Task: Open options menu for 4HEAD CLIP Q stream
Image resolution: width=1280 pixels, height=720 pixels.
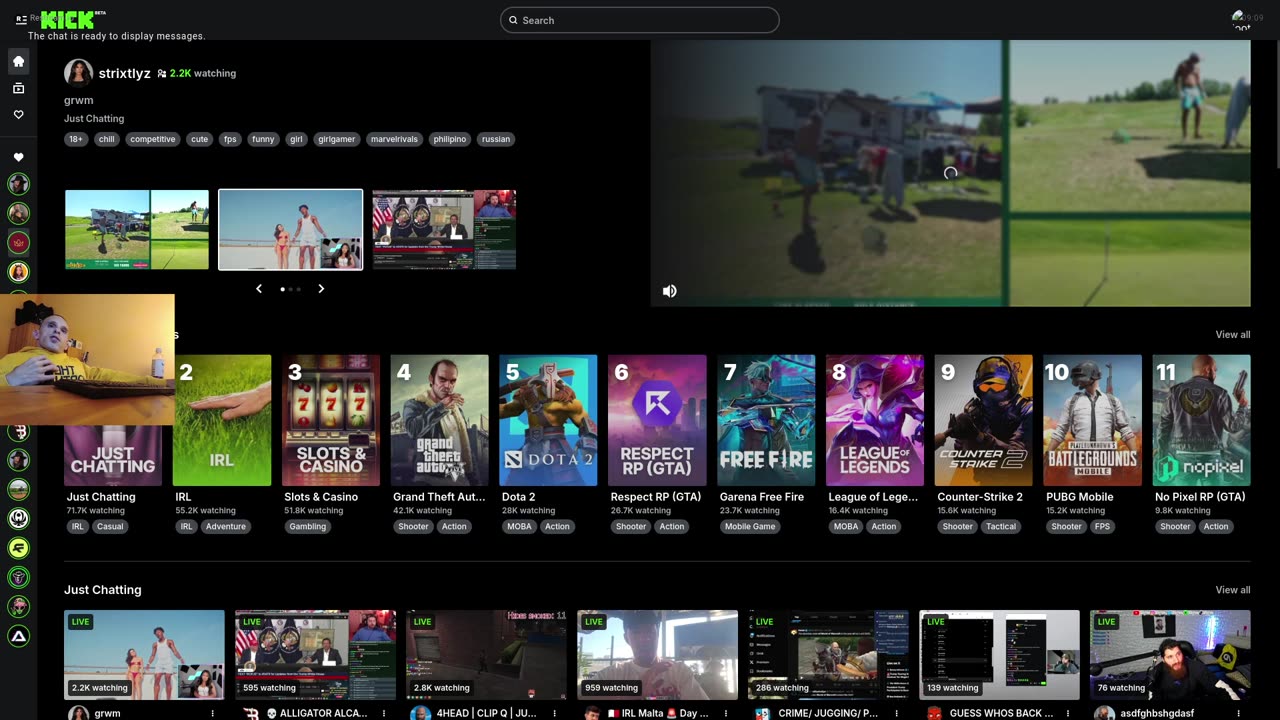Action: pyautogui.click(x=555, y=713)
